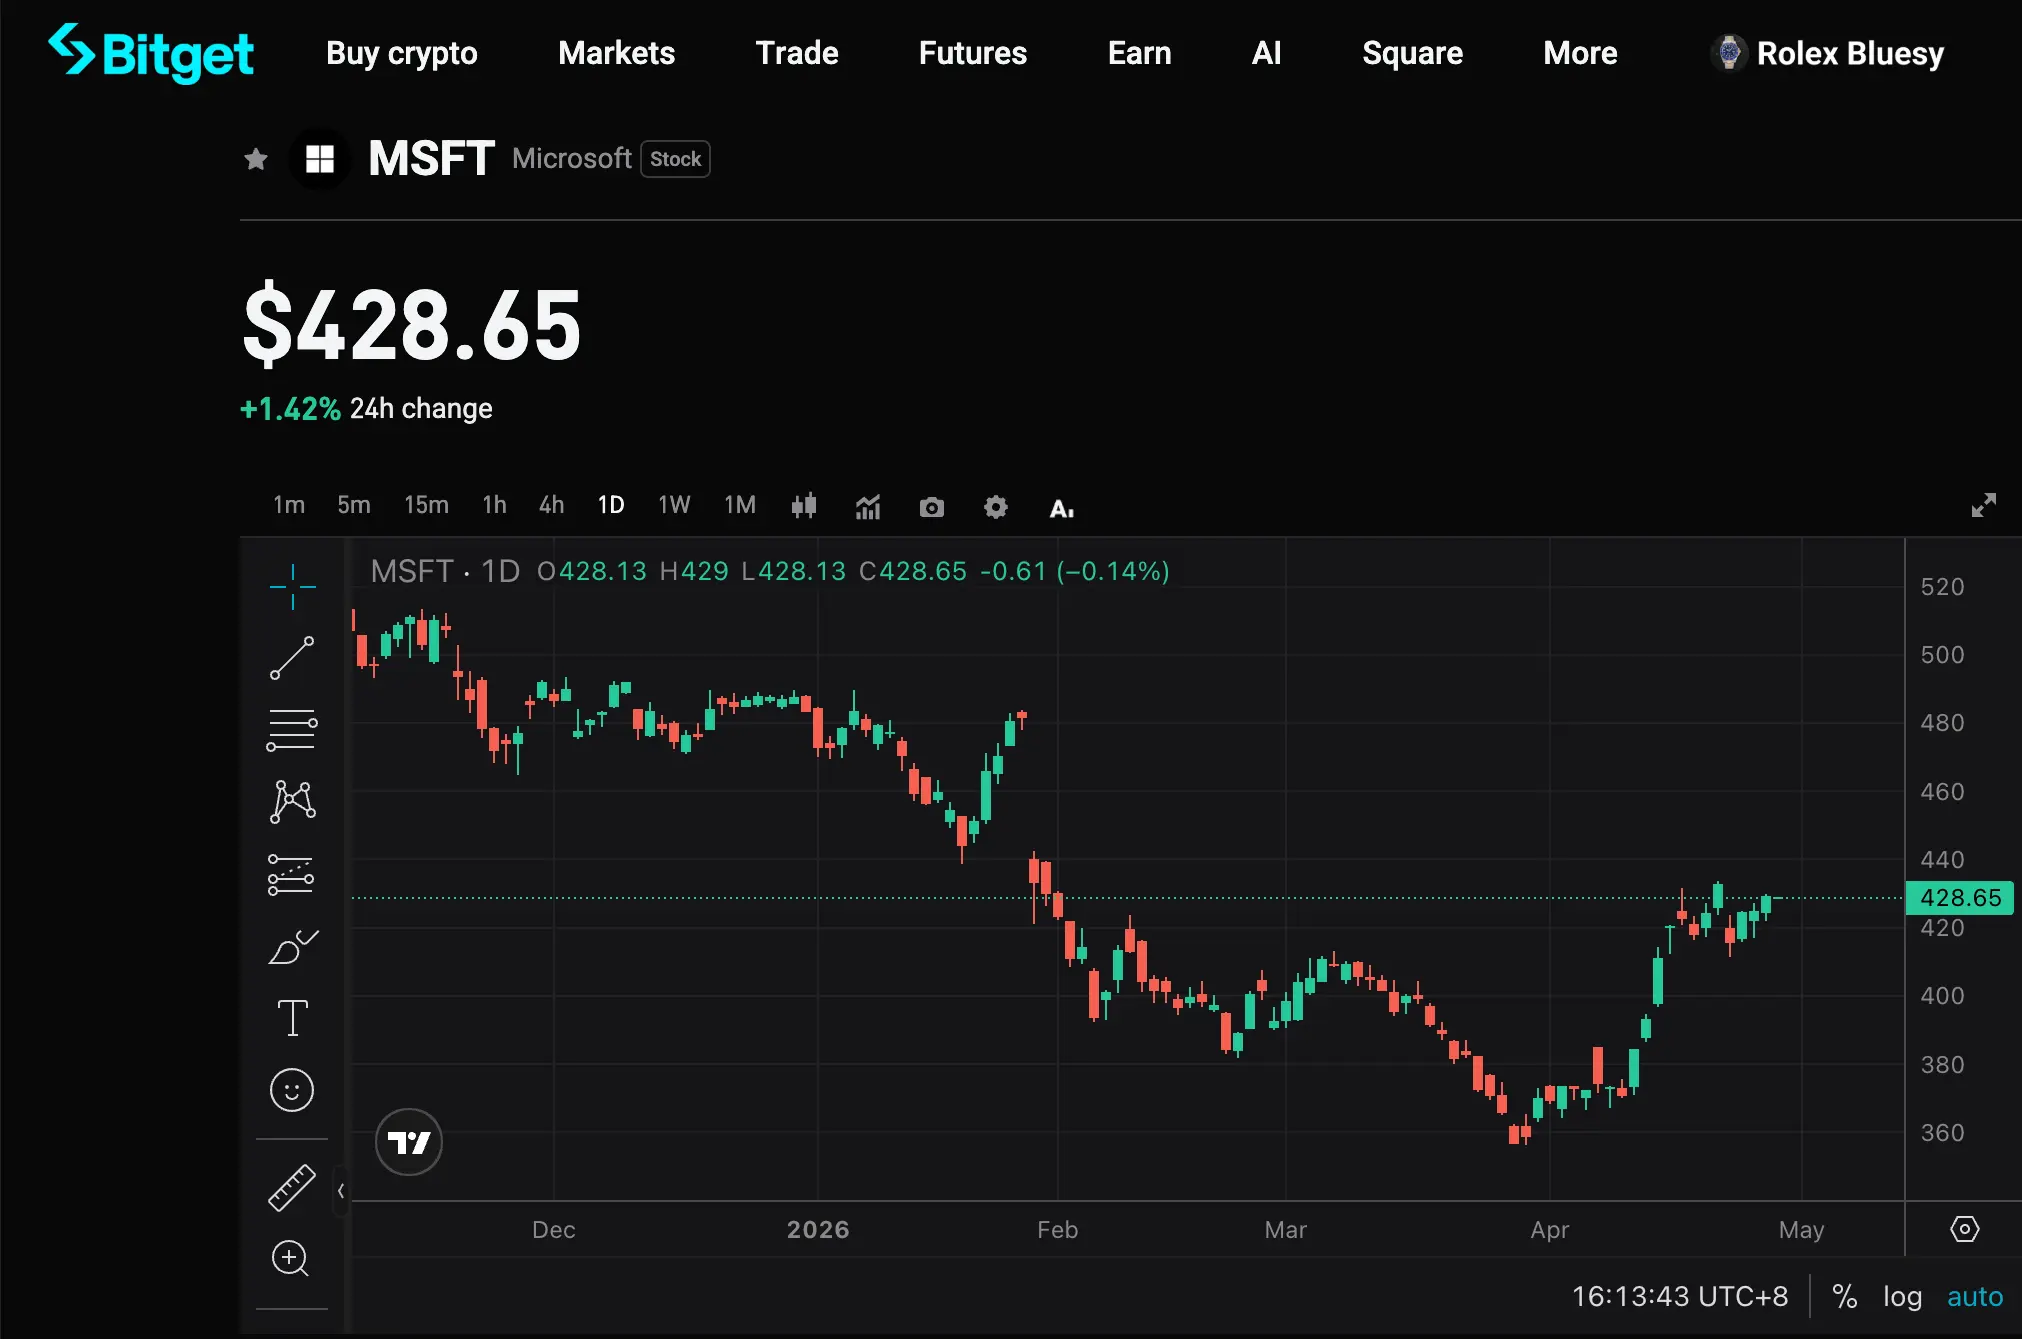Add MSFT to favorites with star
This screenshot has height=1339, width=2022.
point(256,159)
